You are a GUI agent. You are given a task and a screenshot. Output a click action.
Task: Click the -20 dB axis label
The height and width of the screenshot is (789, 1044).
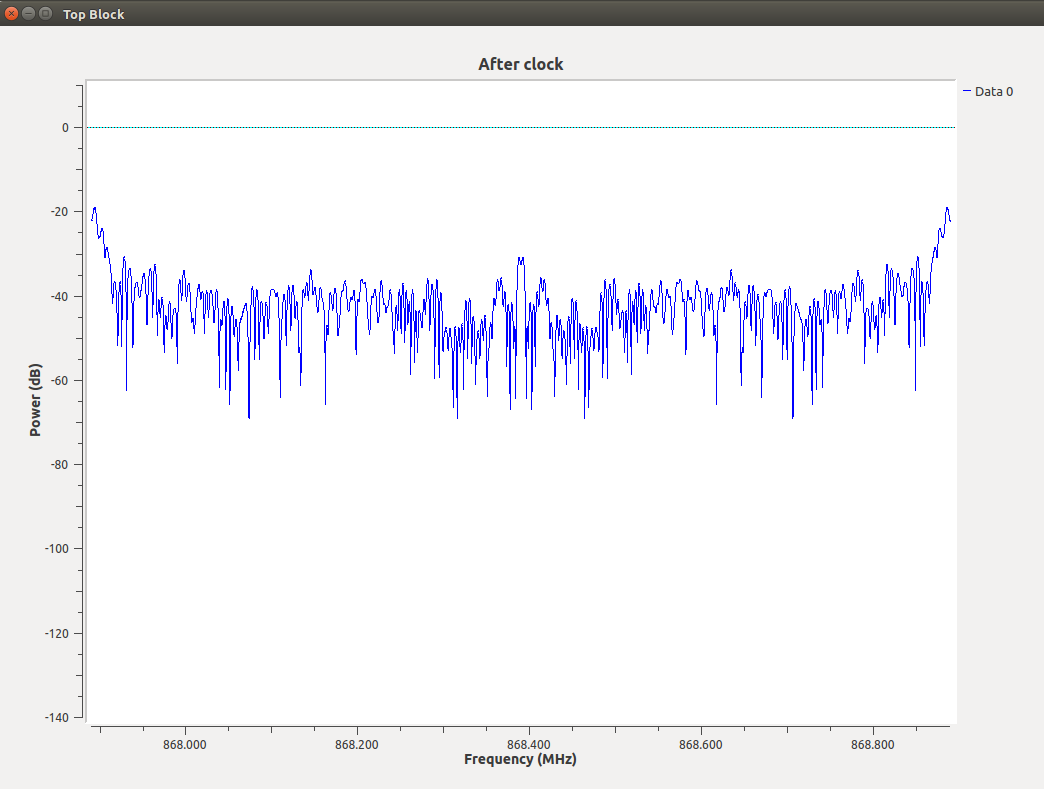(x=59, y=212)
